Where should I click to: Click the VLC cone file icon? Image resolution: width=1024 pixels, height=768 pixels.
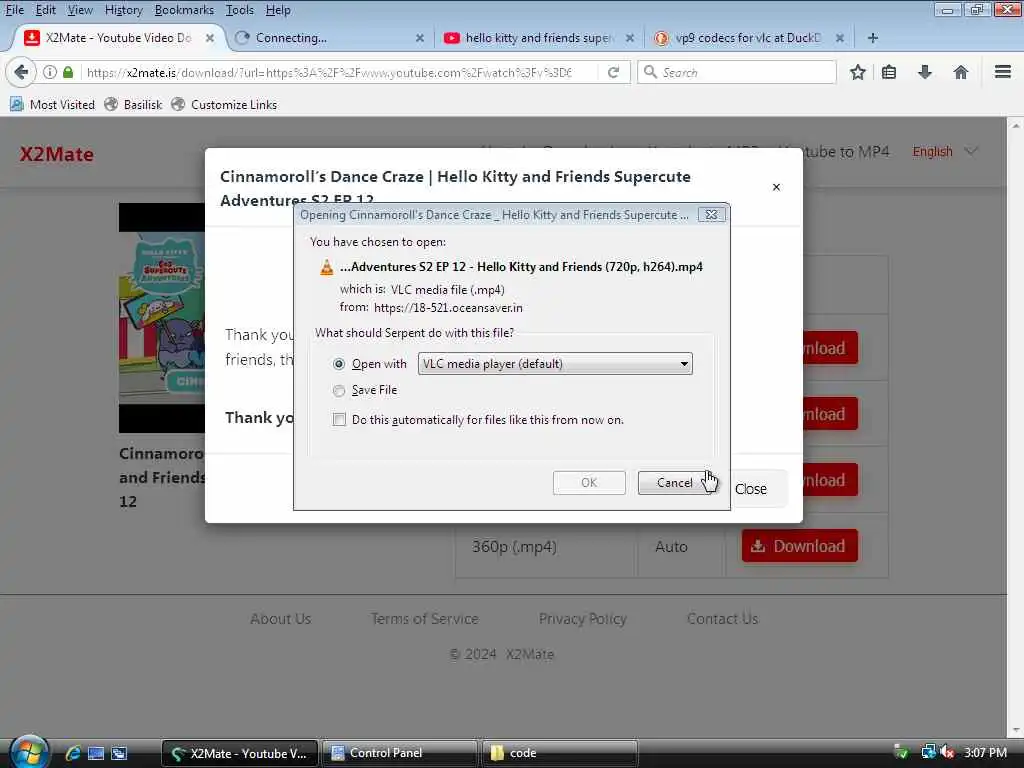pos(327,267)
